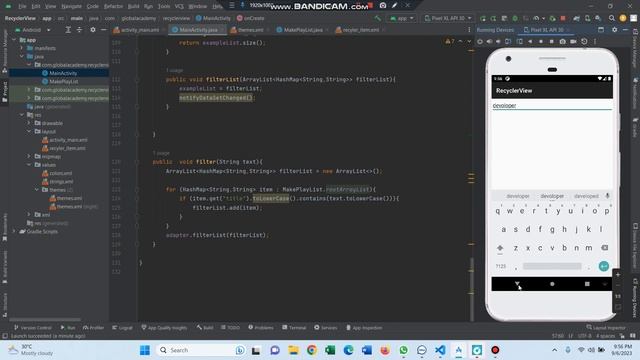Image resolution: width=640 pixels, height=360 pixels.
Task: Click the developer search field in emulator
Action: 552,106
